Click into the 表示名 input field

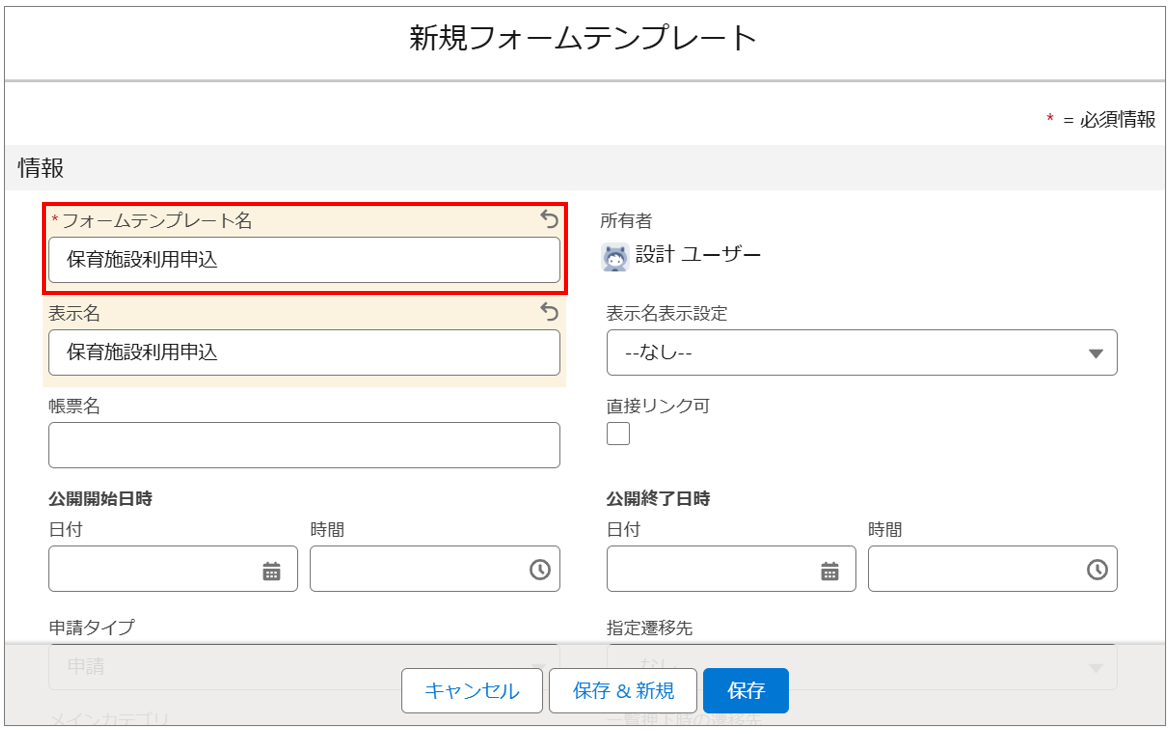303,353
